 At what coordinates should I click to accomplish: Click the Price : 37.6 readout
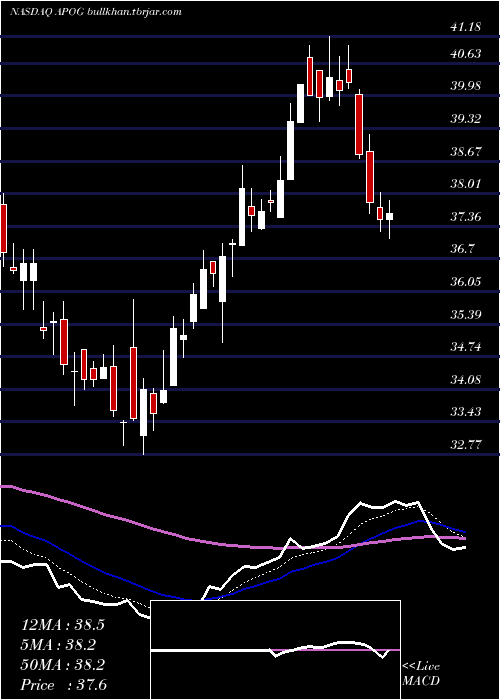(63, 685)
